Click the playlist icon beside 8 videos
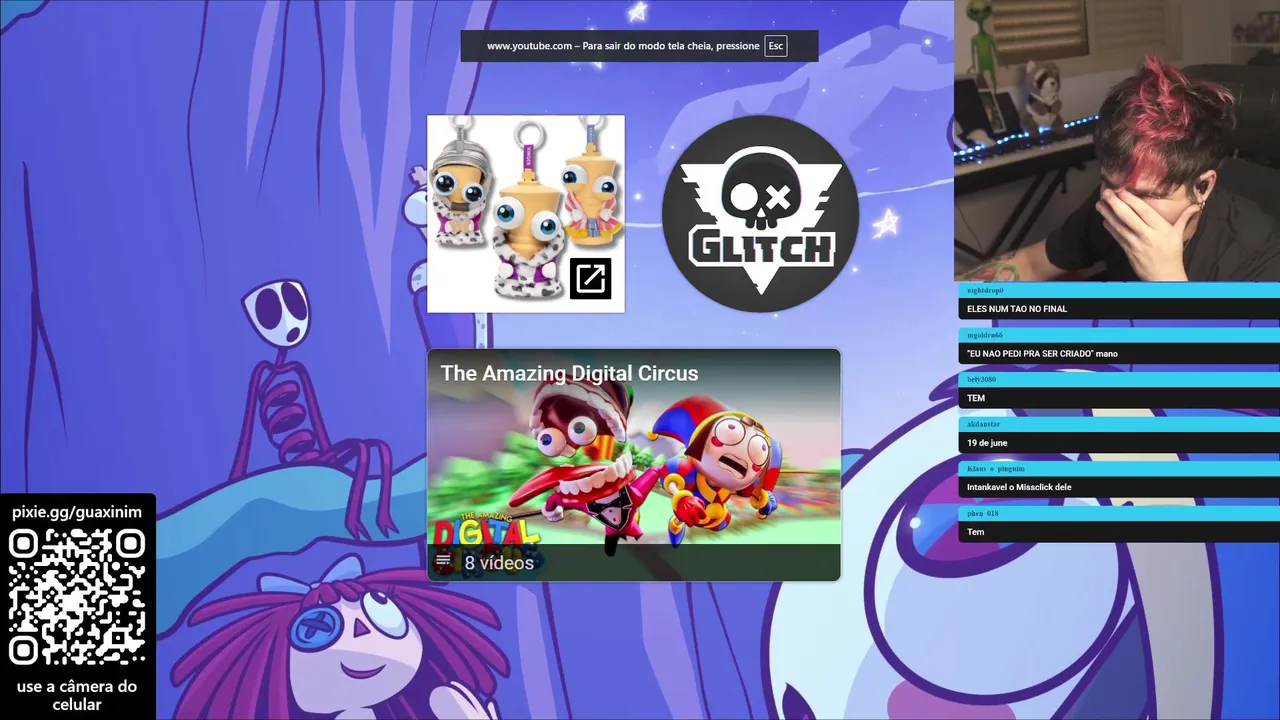Viewport: 1280px width, 720px height. point(443,562)
